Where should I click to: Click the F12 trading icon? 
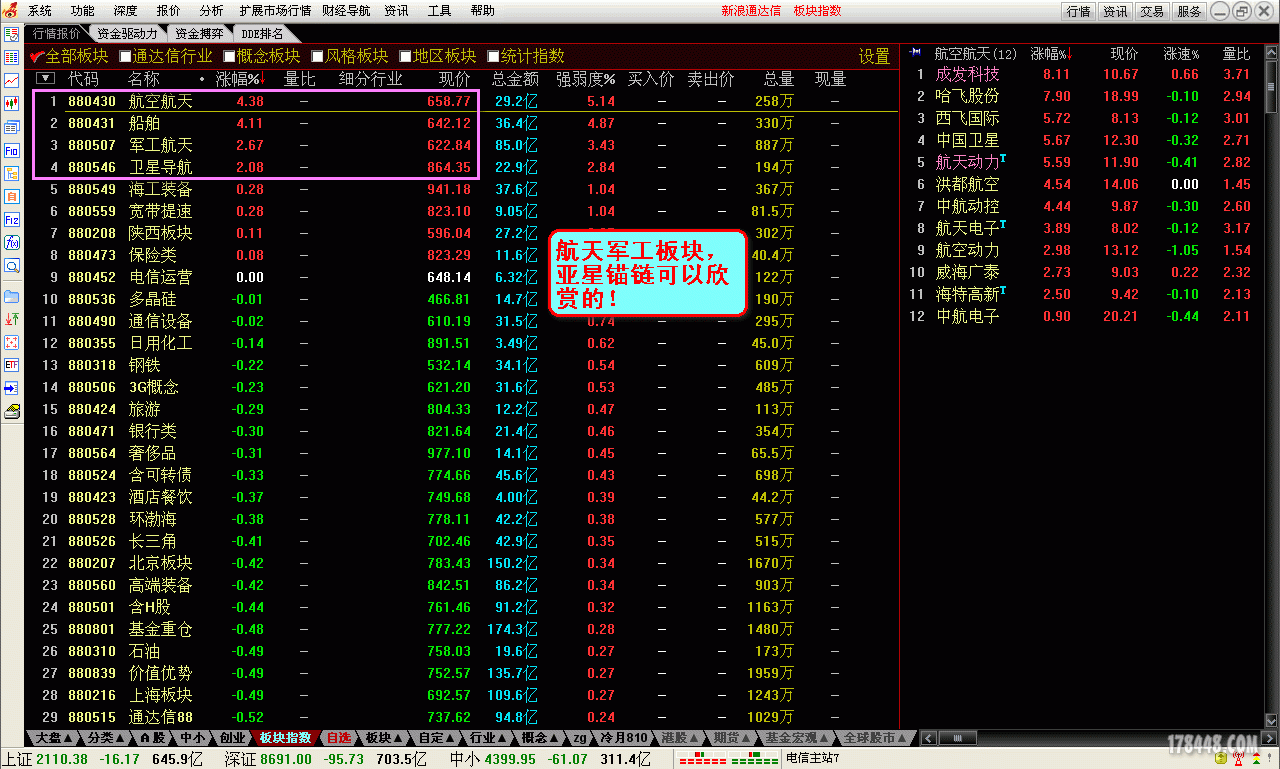pyautogui.click(x=11, y=220)
